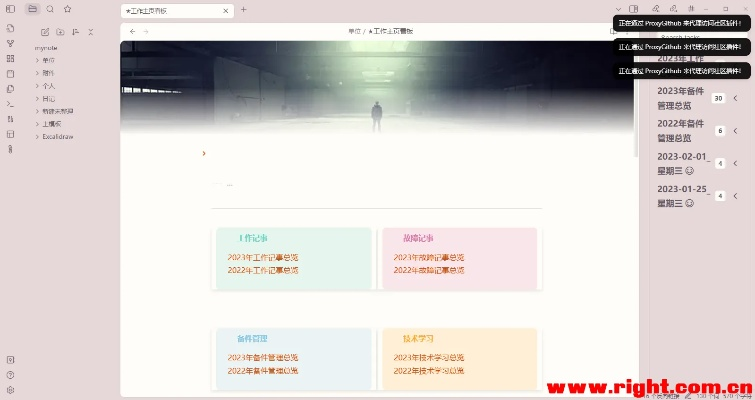Screen dimensions: 755x400
Task: Open command palette terminal ribbon icon
Action: tap(10, 104)
